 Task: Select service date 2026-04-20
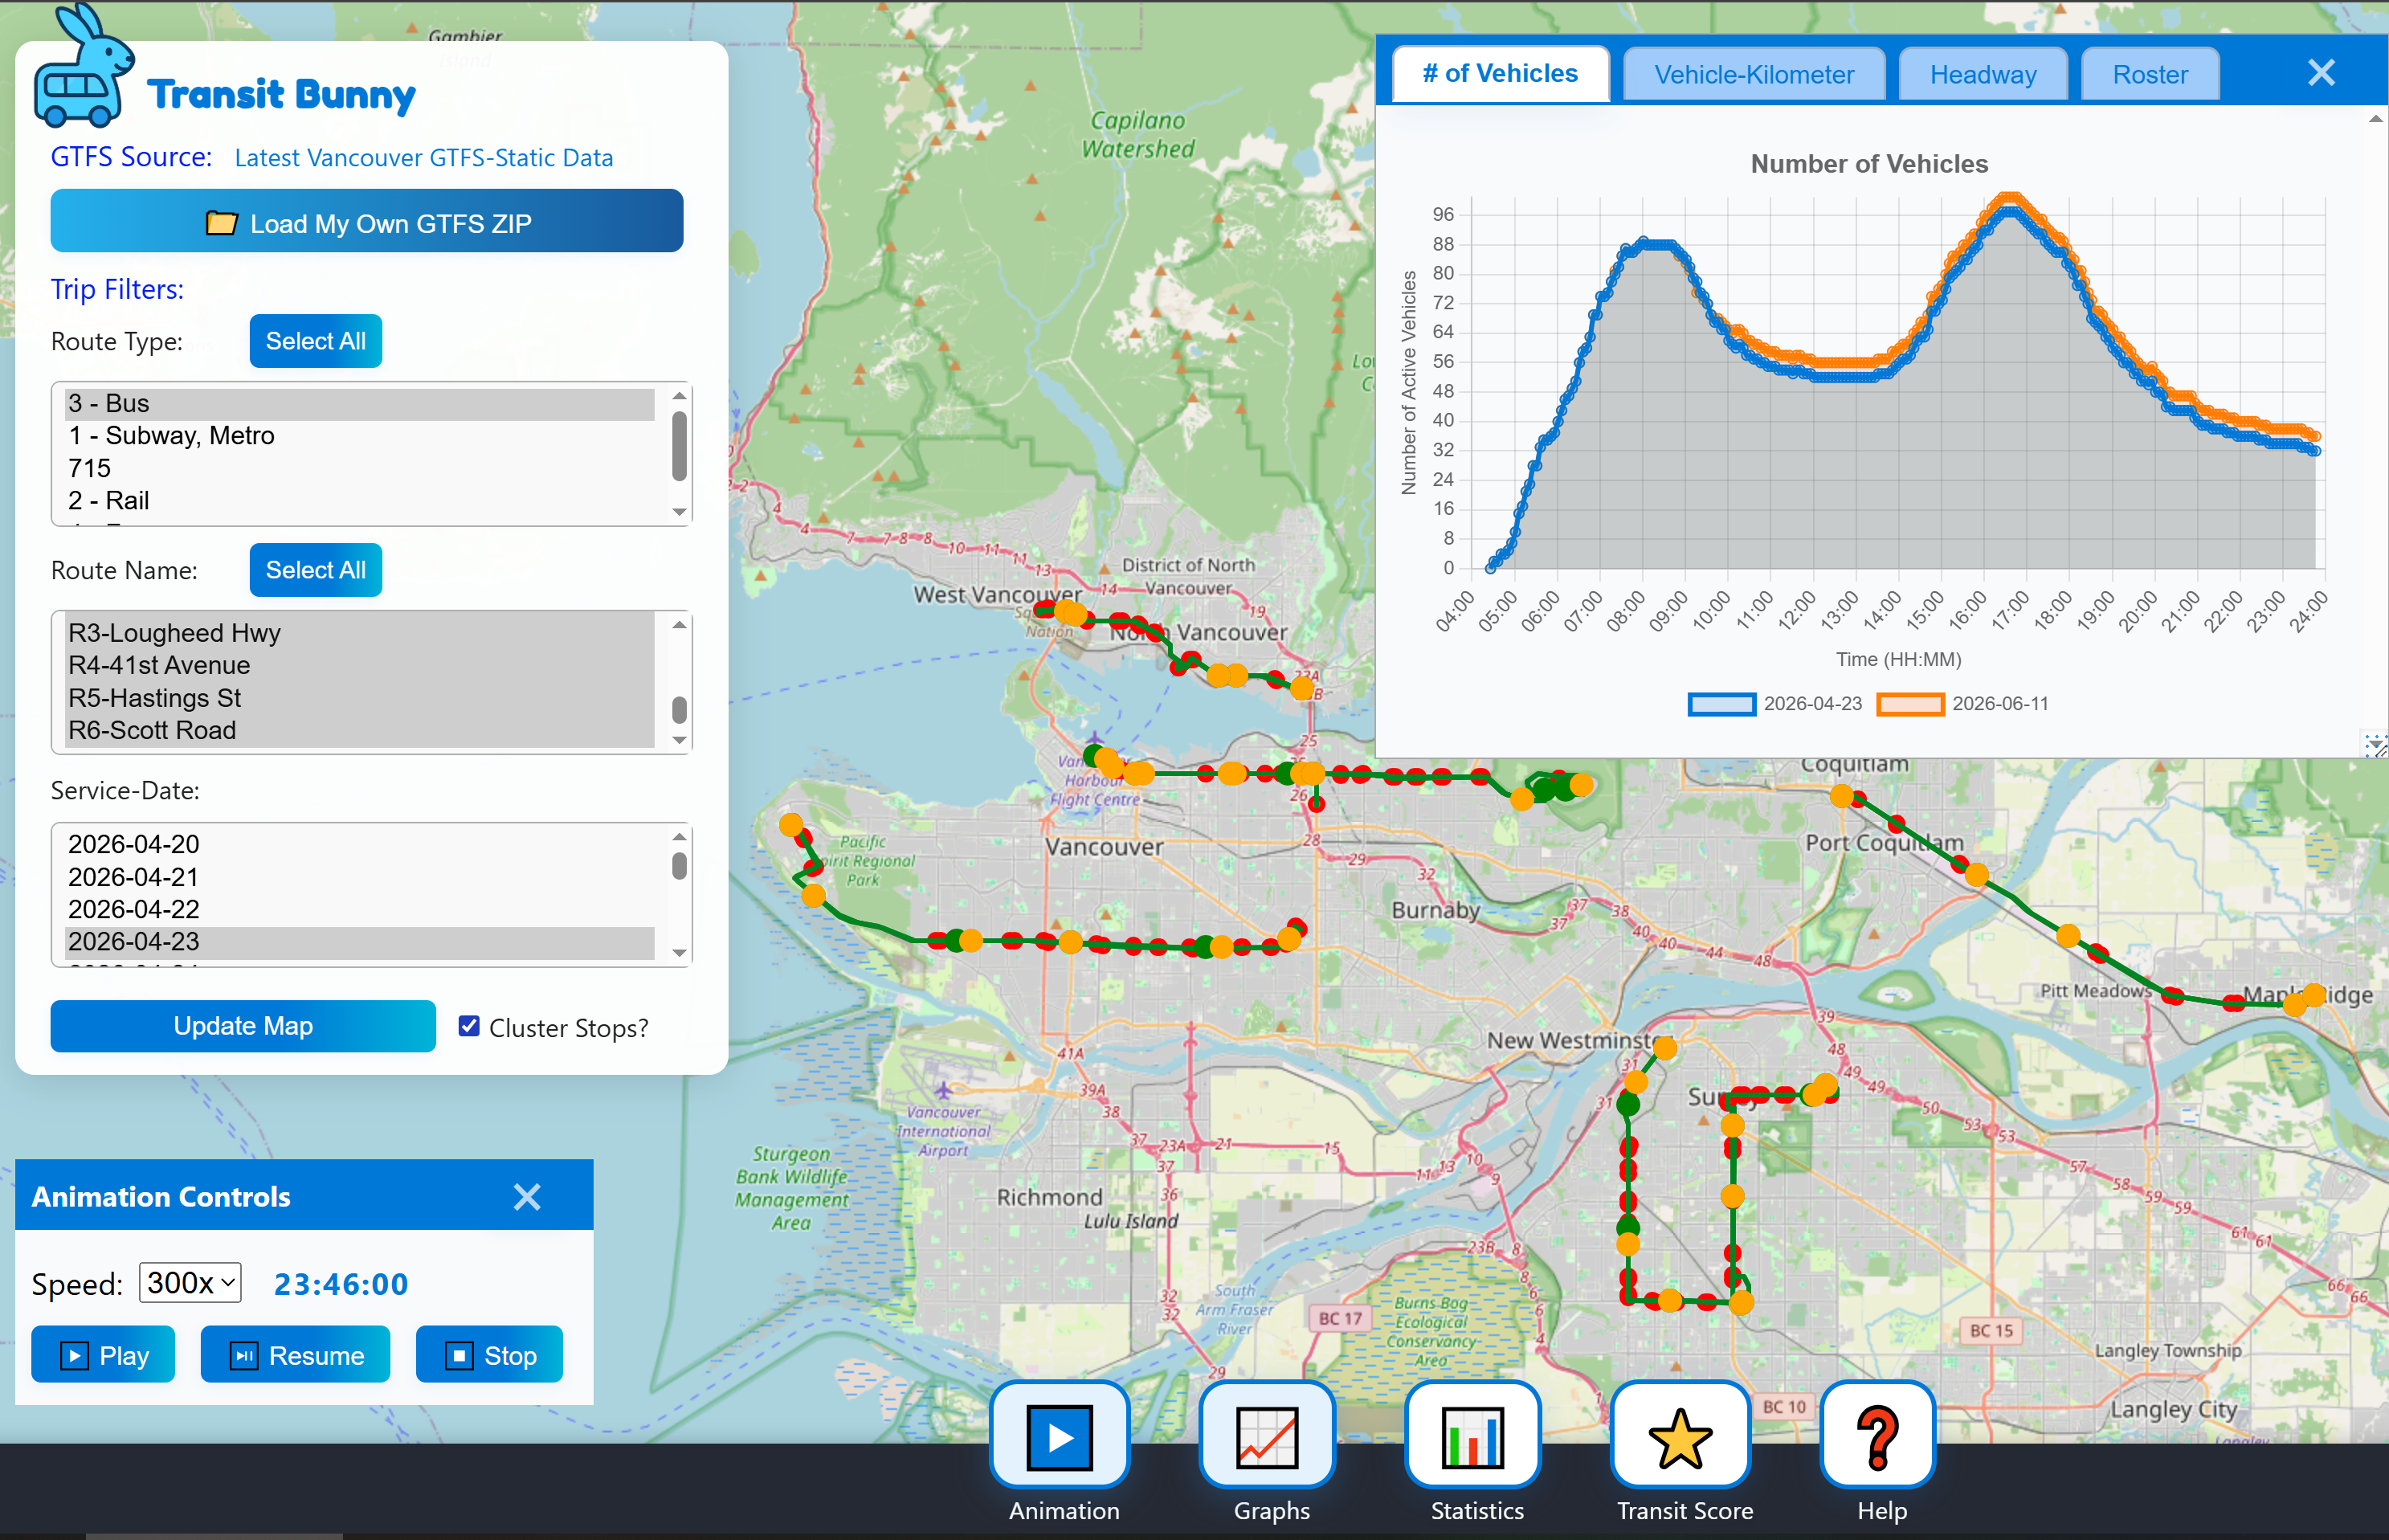tap(360, 845)
